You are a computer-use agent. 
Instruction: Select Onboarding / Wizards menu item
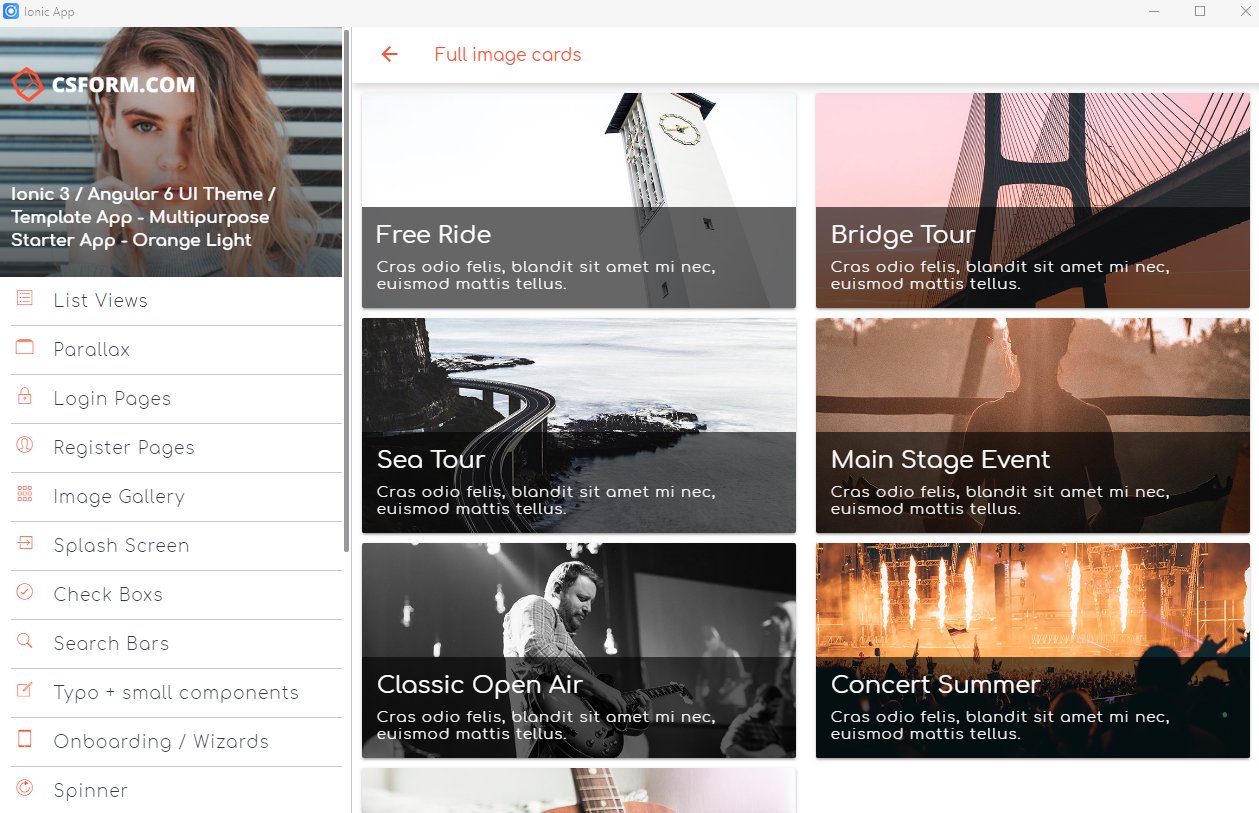pos(176,742)
